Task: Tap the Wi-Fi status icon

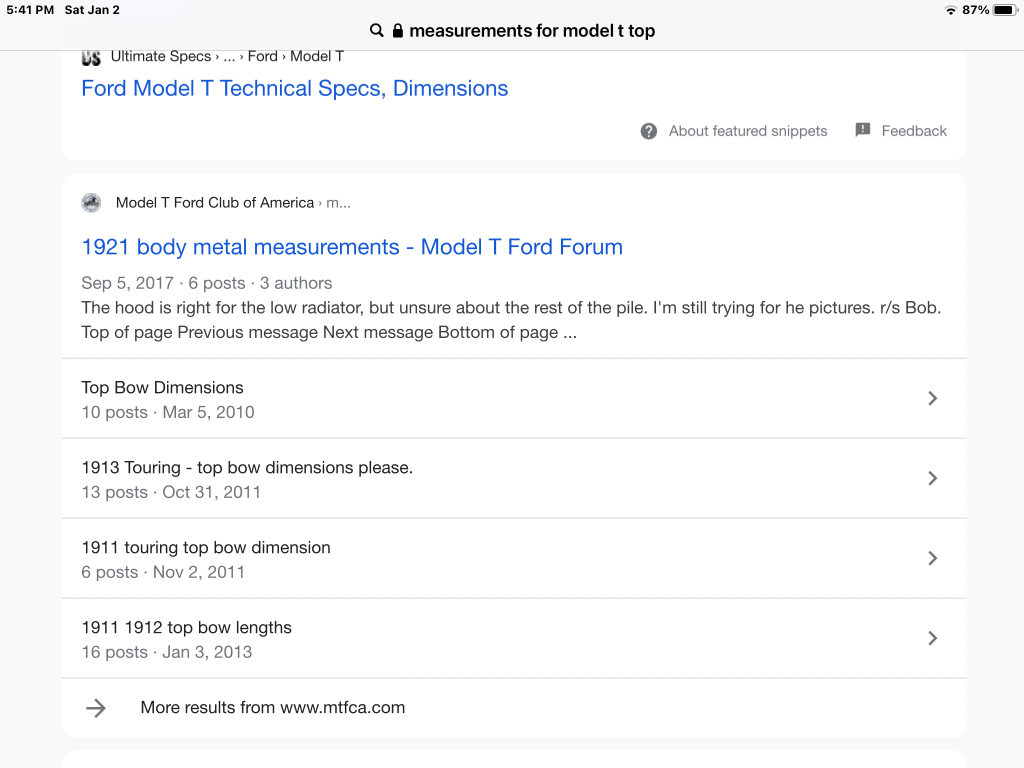Action: pyautogui.click(x=950, y=10)
